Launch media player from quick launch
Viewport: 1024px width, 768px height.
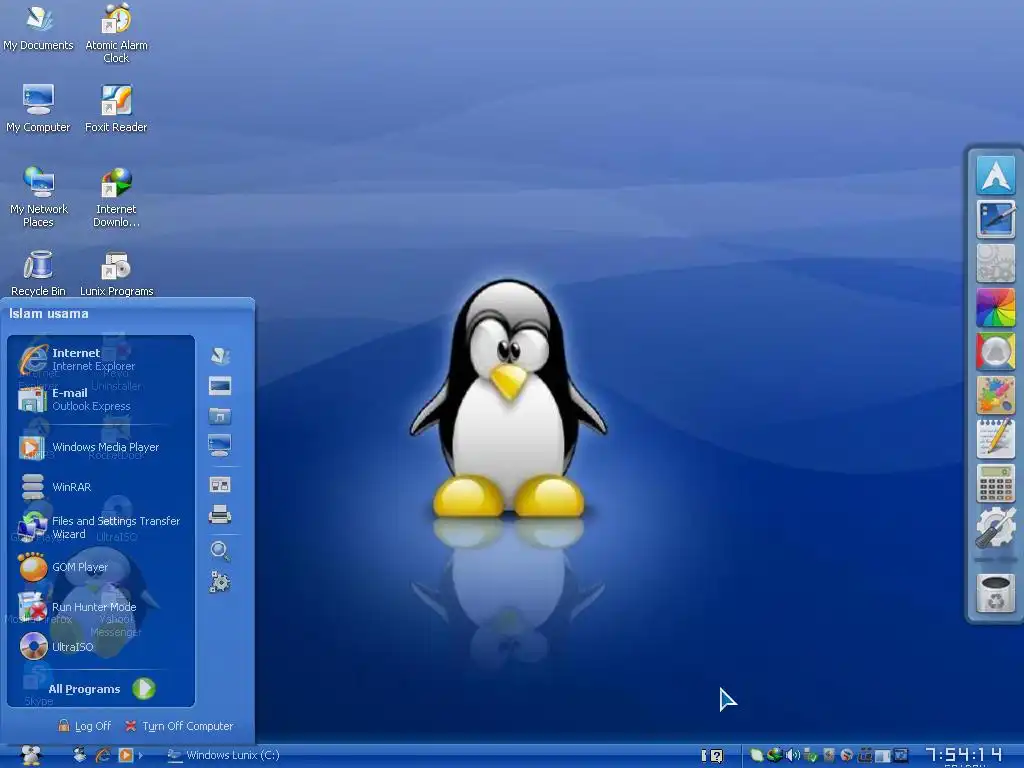click(125, 755)
